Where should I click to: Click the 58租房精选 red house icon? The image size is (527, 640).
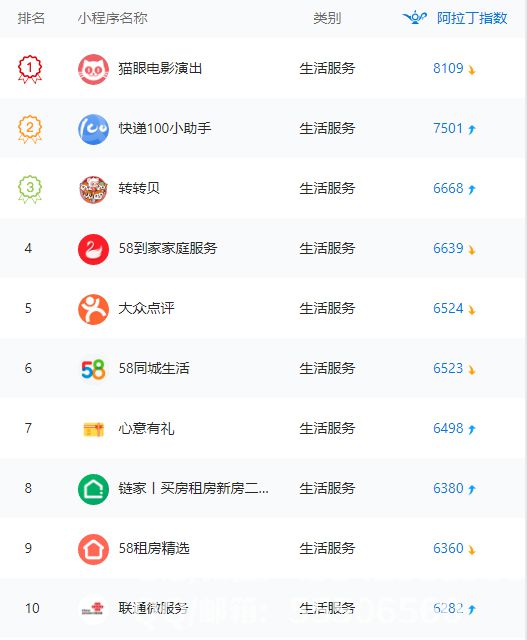[x=93, y=549]
